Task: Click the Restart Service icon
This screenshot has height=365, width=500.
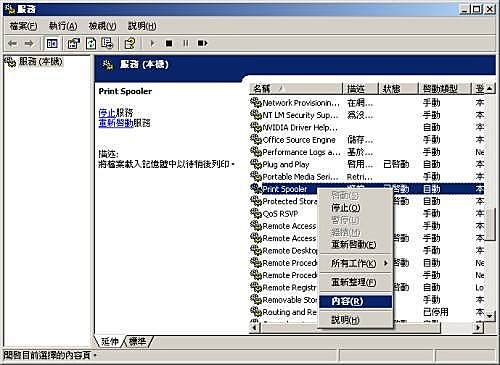Action: tap(202, 43)
